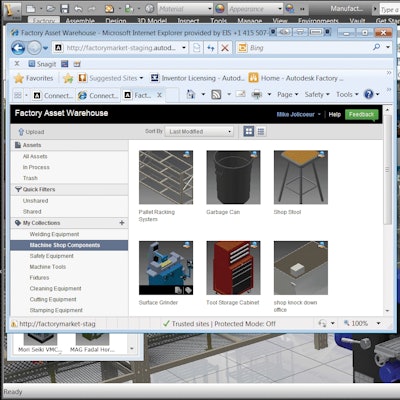The image size is (400, 400).
Task: Click Compatibility View icon in address bar
Action: click(197, 48)
